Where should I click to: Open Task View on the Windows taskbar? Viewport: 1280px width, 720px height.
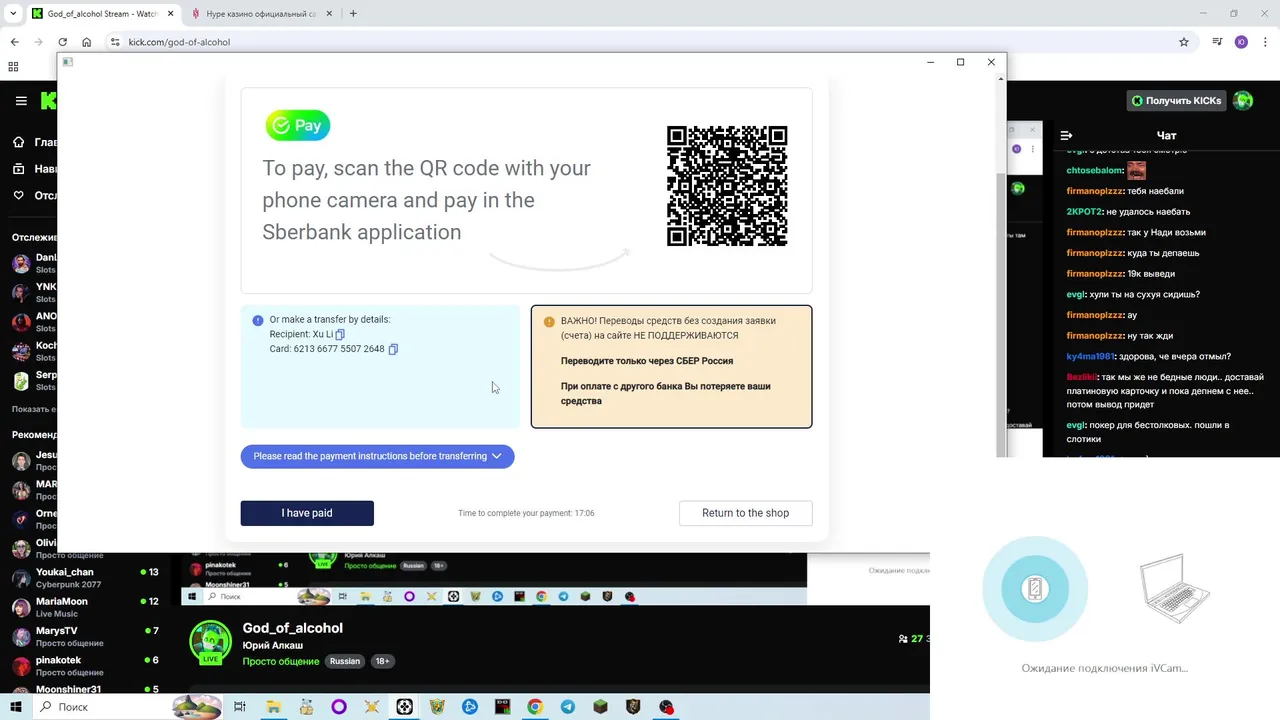(240, 707)
